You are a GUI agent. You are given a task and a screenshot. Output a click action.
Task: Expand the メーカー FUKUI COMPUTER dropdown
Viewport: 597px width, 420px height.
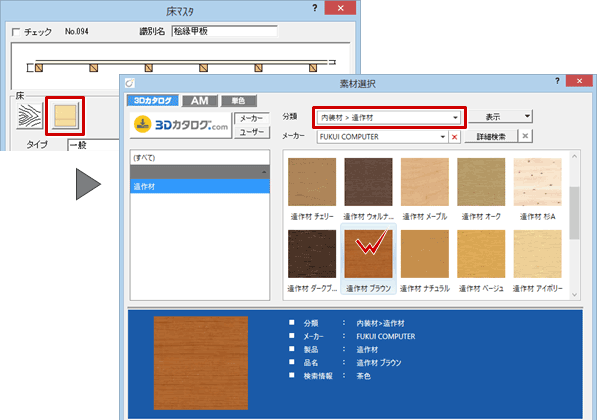click(443, 137)
